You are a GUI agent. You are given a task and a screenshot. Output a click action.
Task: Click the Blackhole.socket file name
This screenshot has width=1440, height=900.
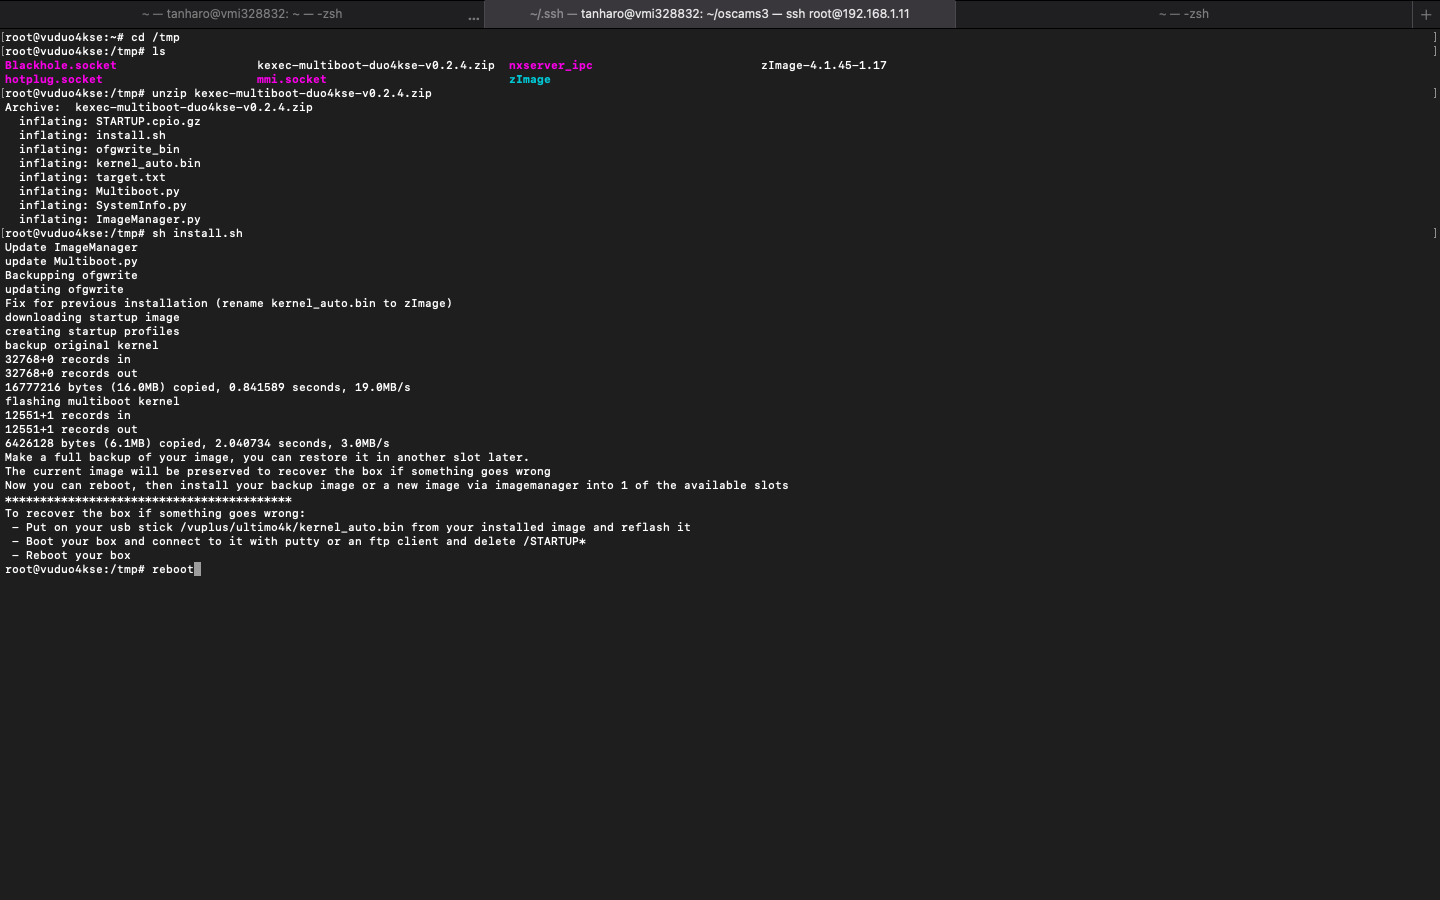pos(60,65)
